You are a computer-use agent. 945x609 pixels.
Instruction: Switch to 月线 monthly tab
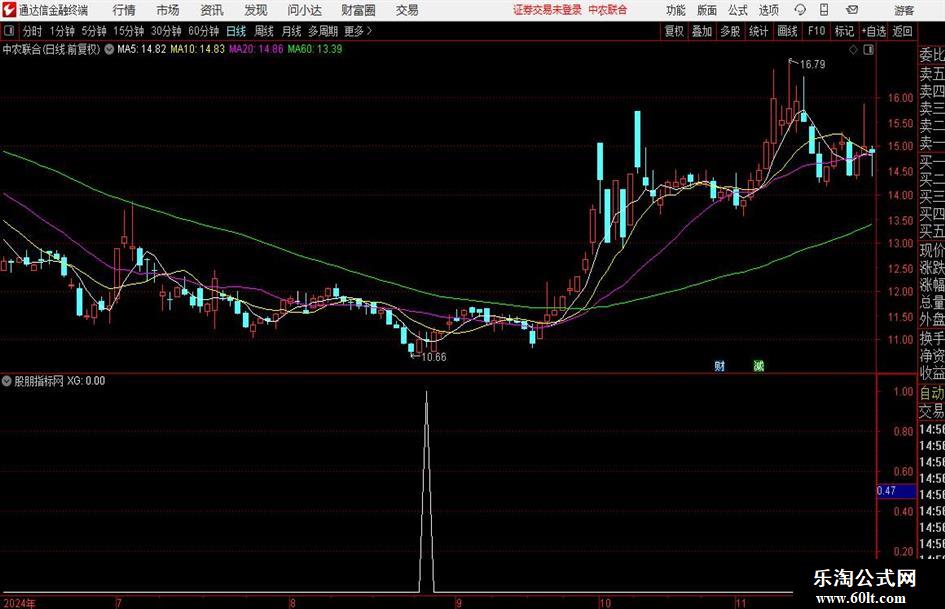[x=292, y=31]
